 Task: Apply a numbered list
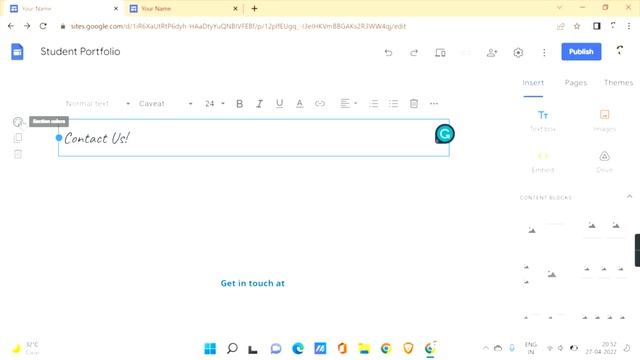point(373,104)
